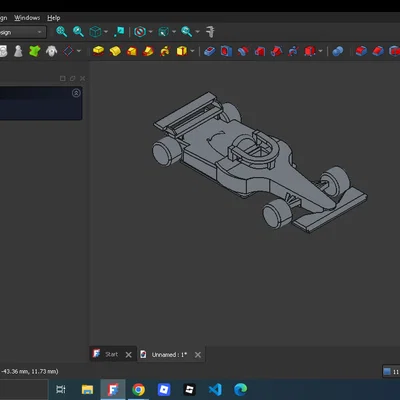Open the Help menu
The image size is (400, 400).
[53, 18]
